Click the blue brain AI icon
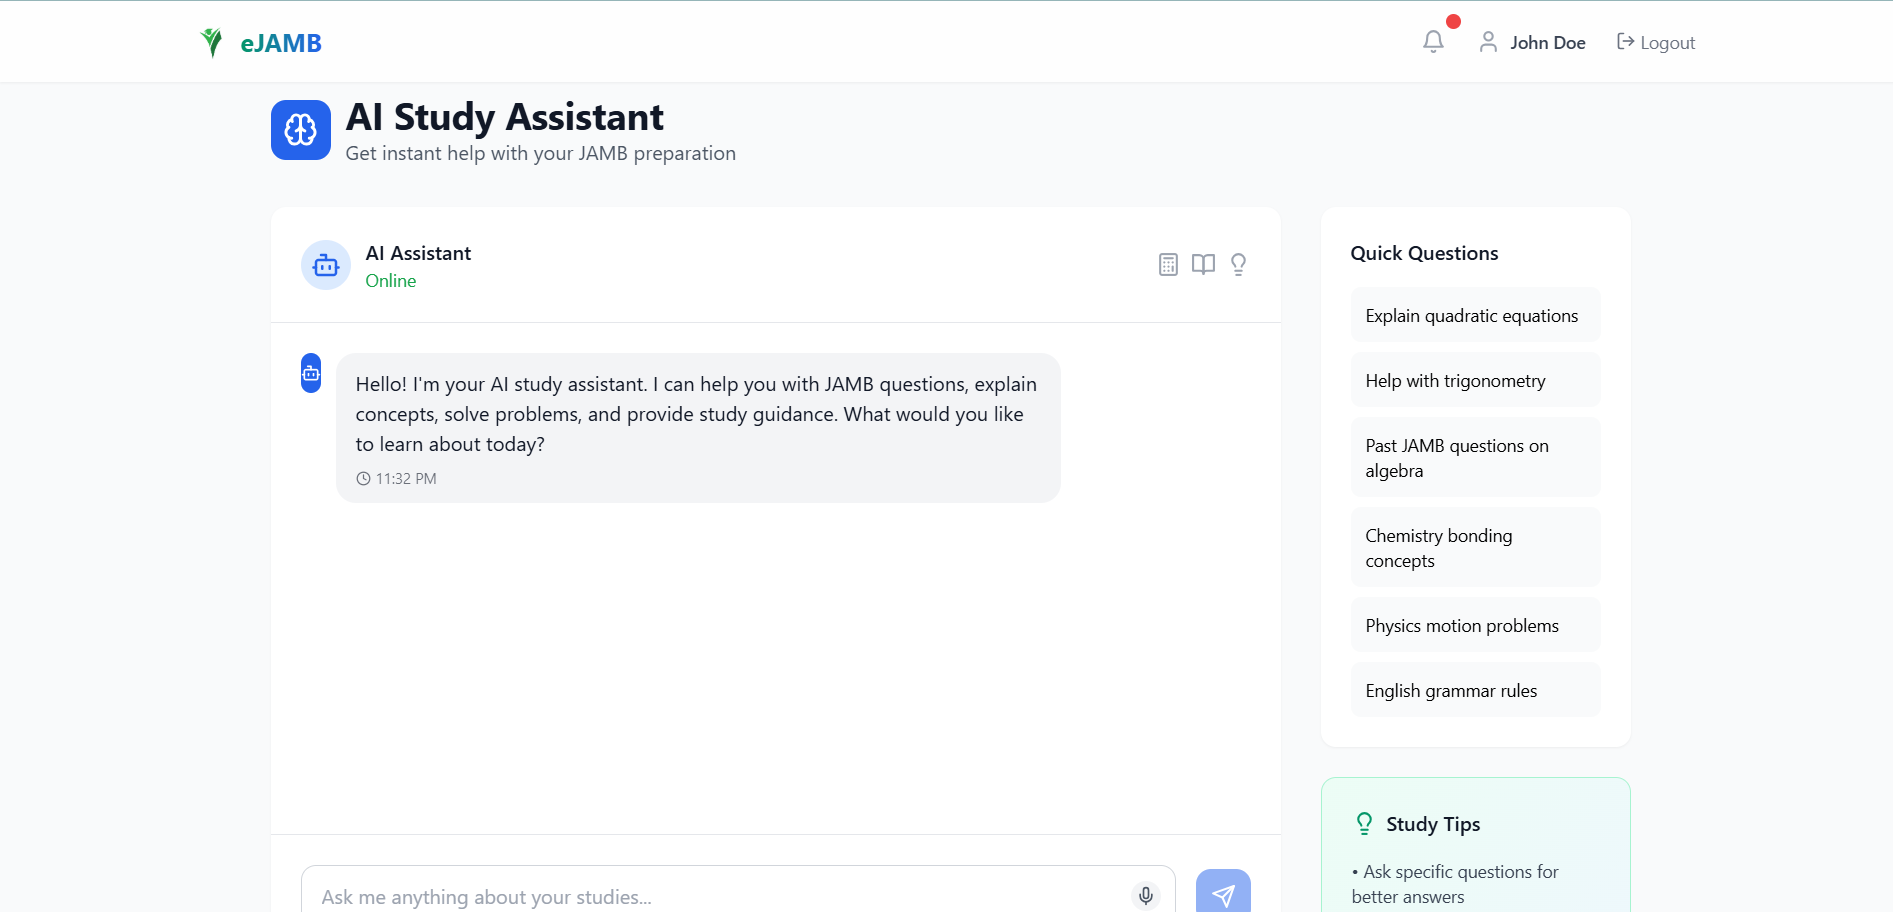This screenshot has height=912, width=1893. [301, 130]
